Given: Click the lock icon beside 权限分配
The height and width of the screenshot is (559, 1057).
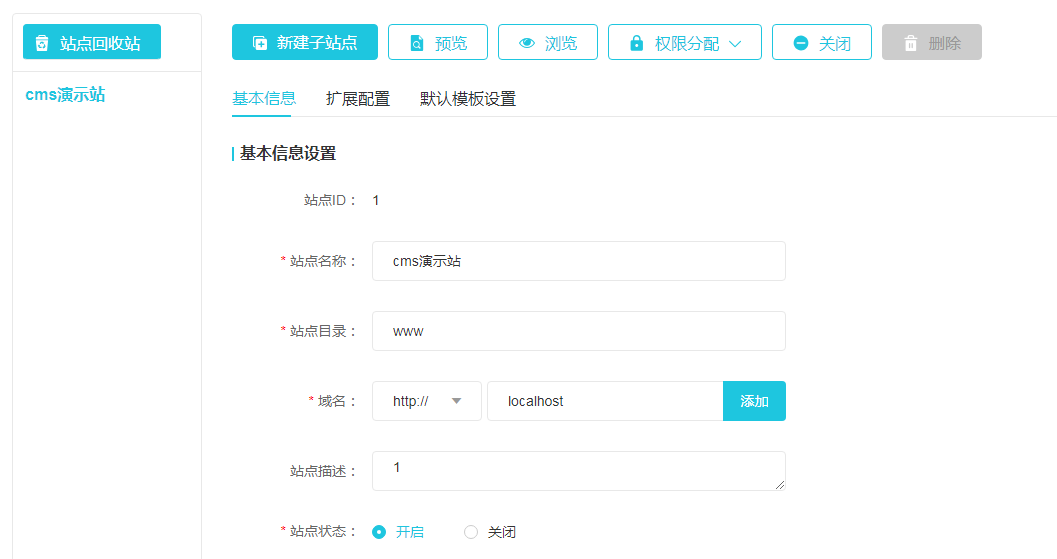Looking at the screenshot, I should 637,43.
